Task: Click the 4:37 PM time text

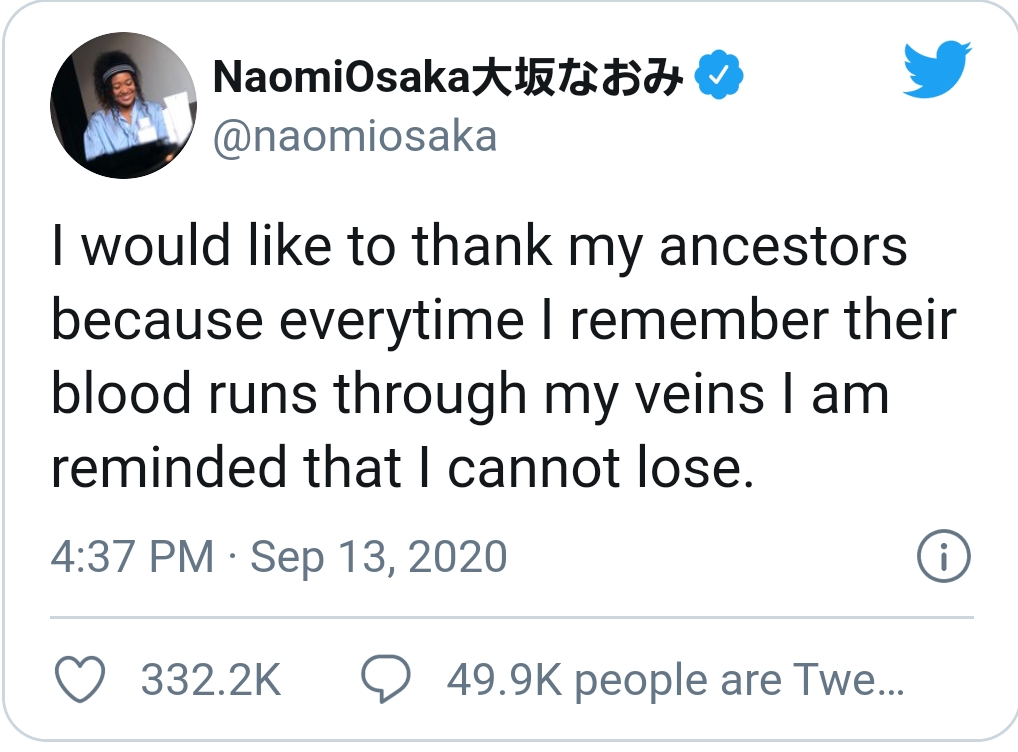Action: click(132, 557)
